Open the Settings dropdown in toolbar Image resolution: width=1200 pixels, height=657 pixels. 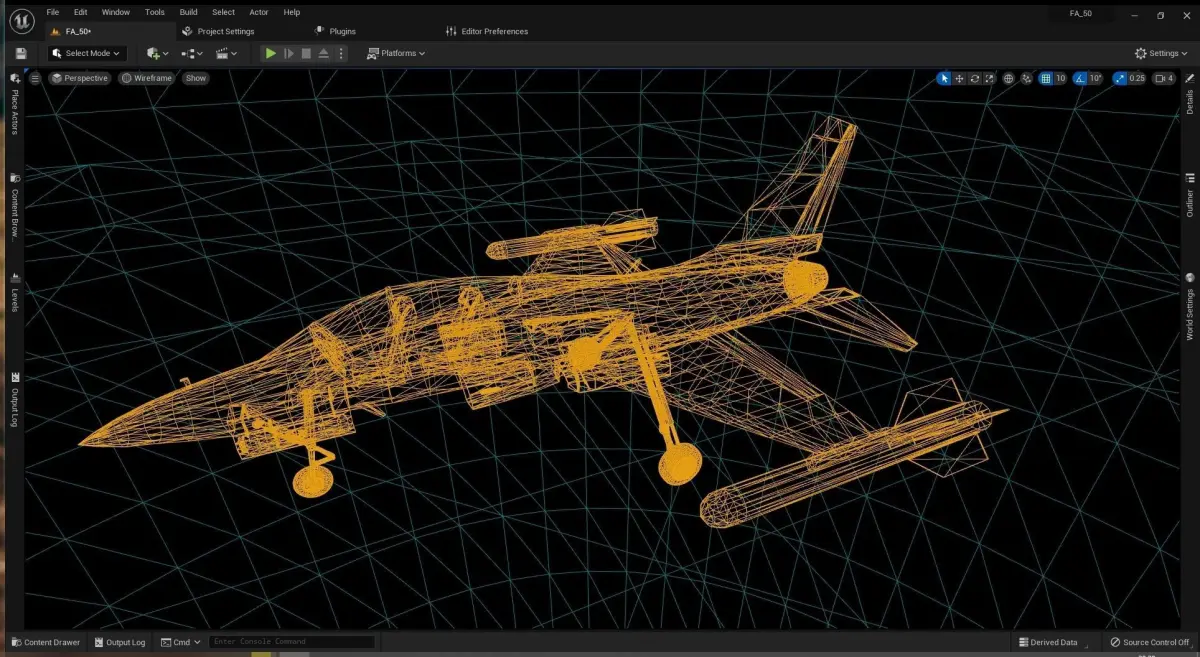tap(1162, 53)
